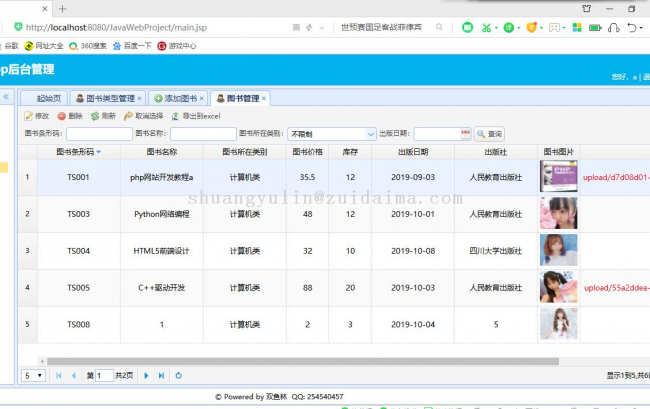Collapse the left sidebar panel

6,97
